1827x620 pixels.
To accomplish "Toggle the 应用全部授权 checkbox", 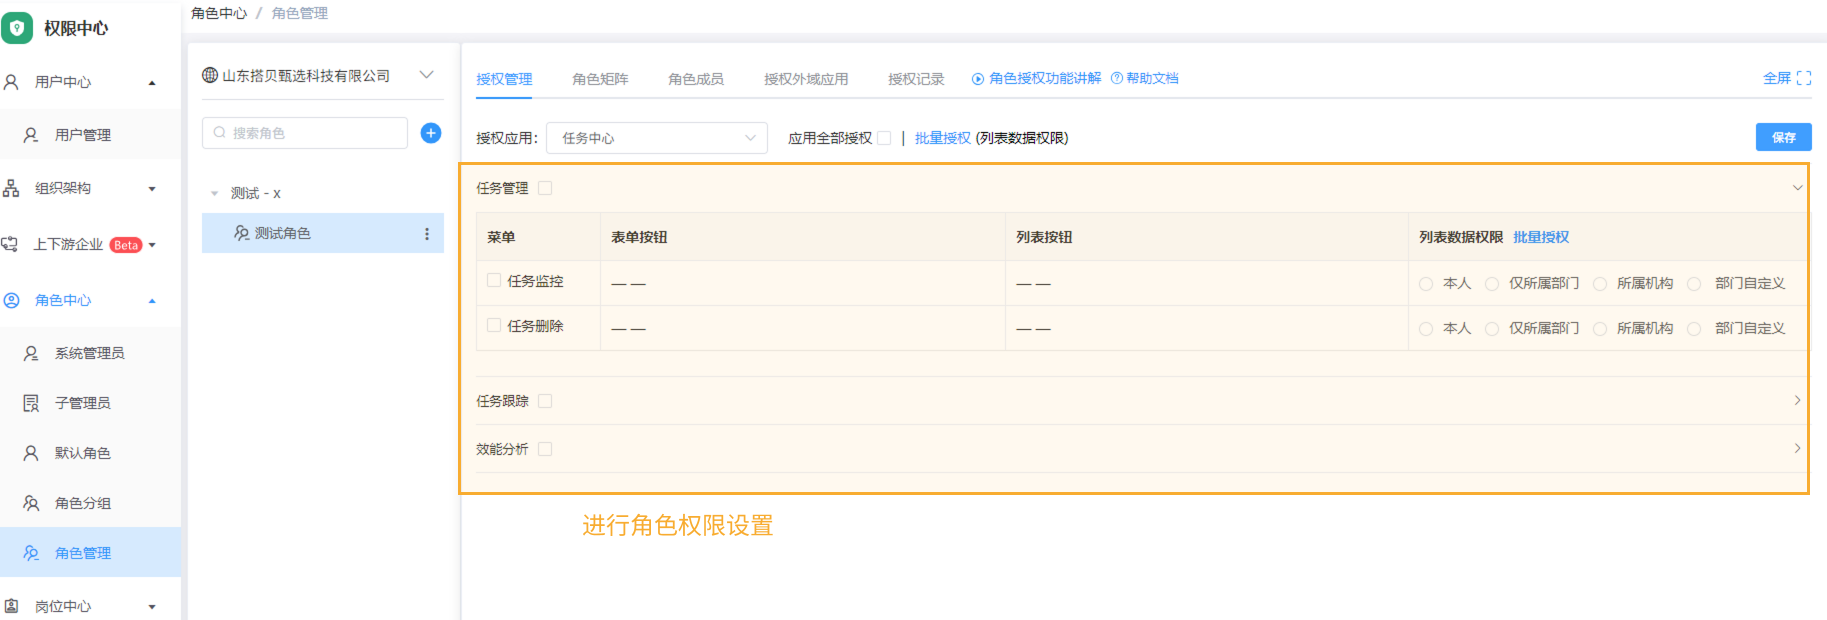I will coord(884,138).
